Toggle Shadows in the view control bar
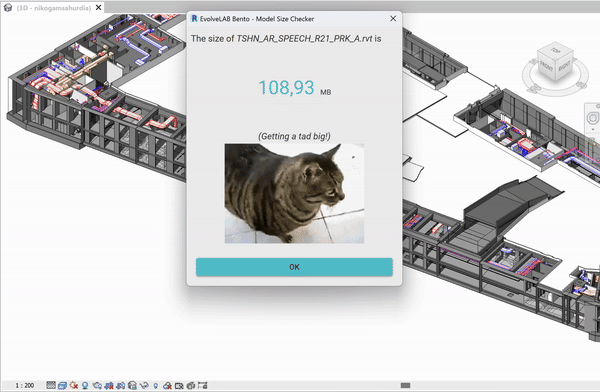This screenshot has height=392, width=600. click(85, 385)
